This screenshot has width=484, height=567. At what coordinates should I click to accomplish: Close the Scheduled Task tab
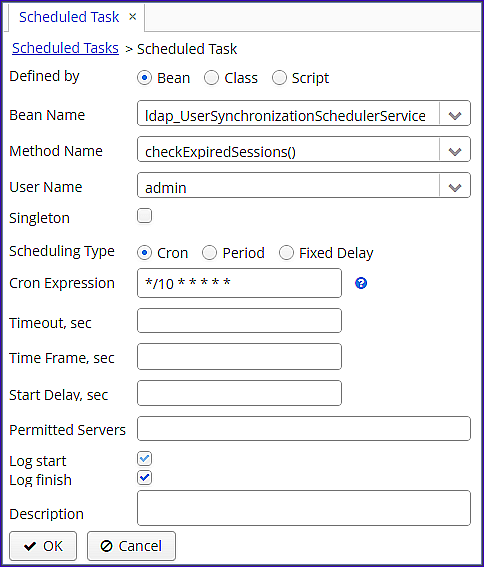point(133,17)
